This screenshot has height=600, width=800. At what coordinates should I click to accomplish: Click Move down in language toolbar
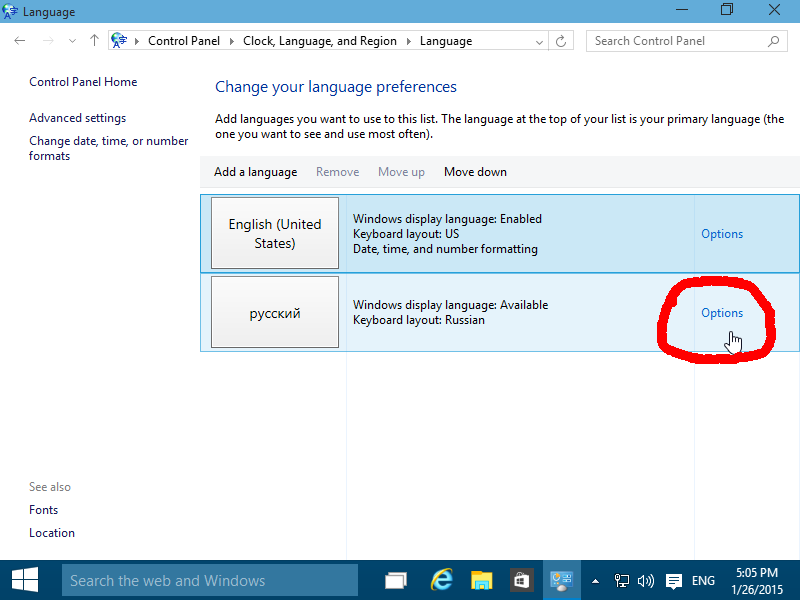pos(475,172)
